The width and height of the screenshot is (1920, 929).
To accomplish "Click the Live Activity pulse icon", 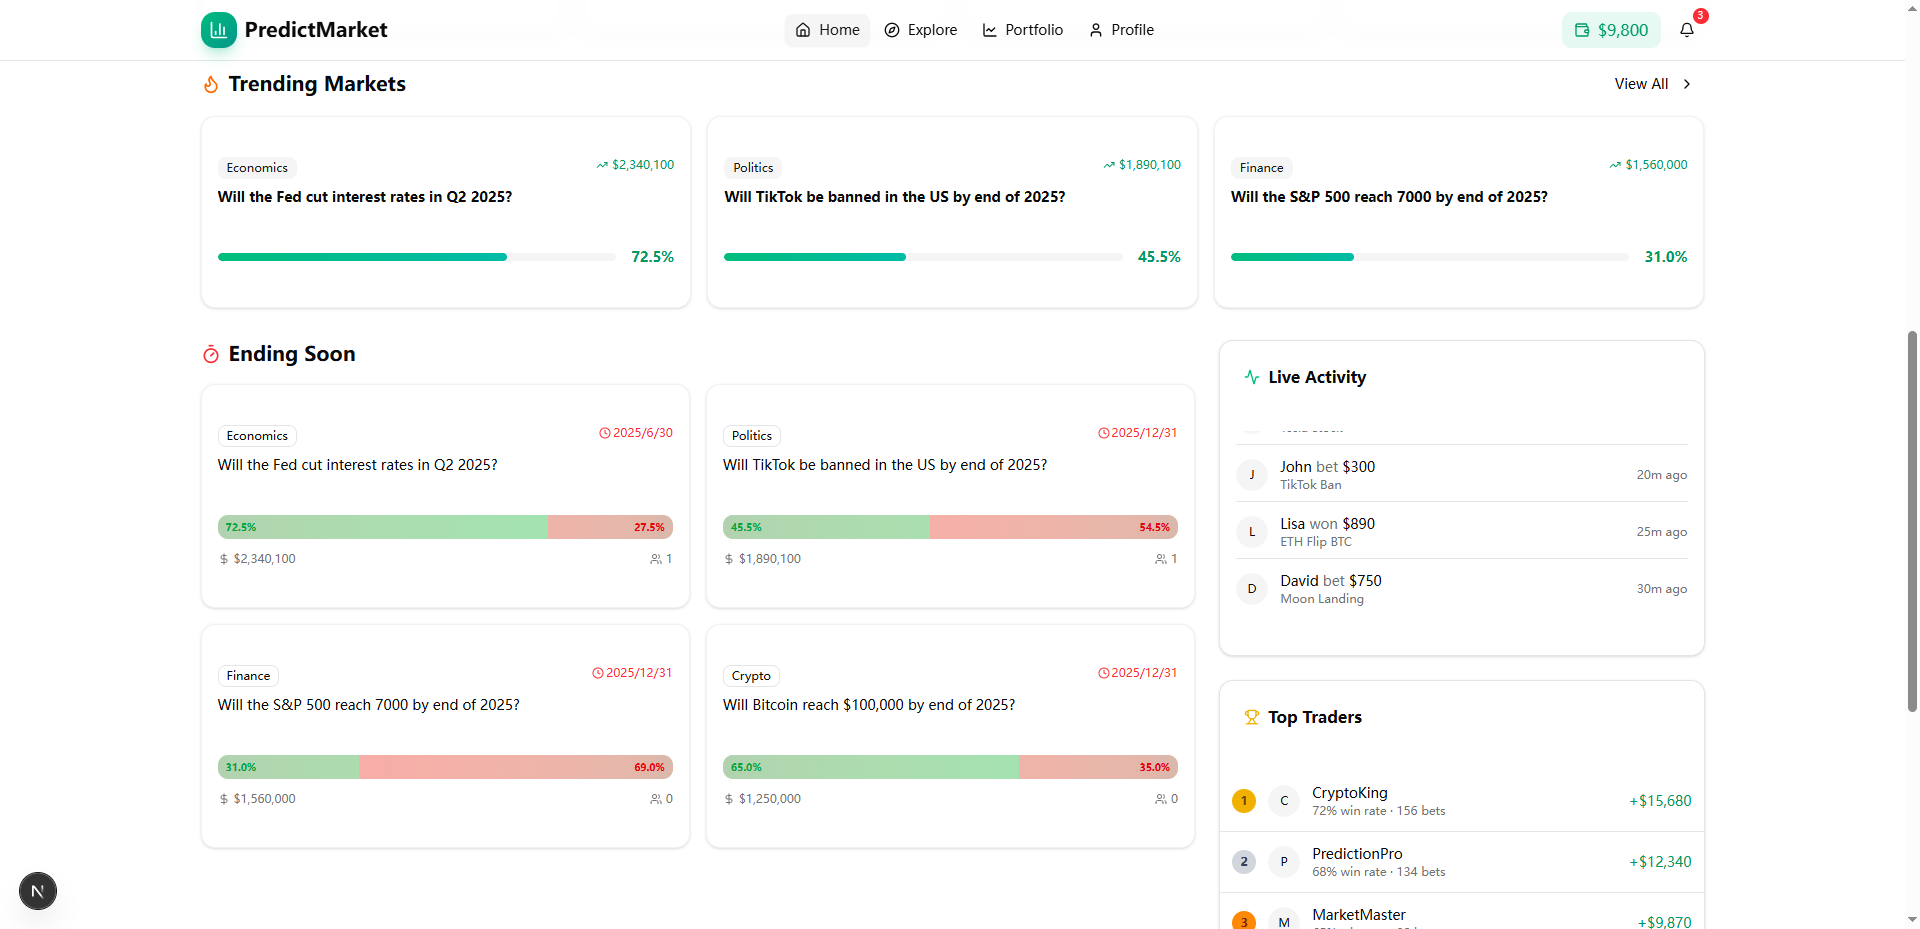I will [1251, 377].
